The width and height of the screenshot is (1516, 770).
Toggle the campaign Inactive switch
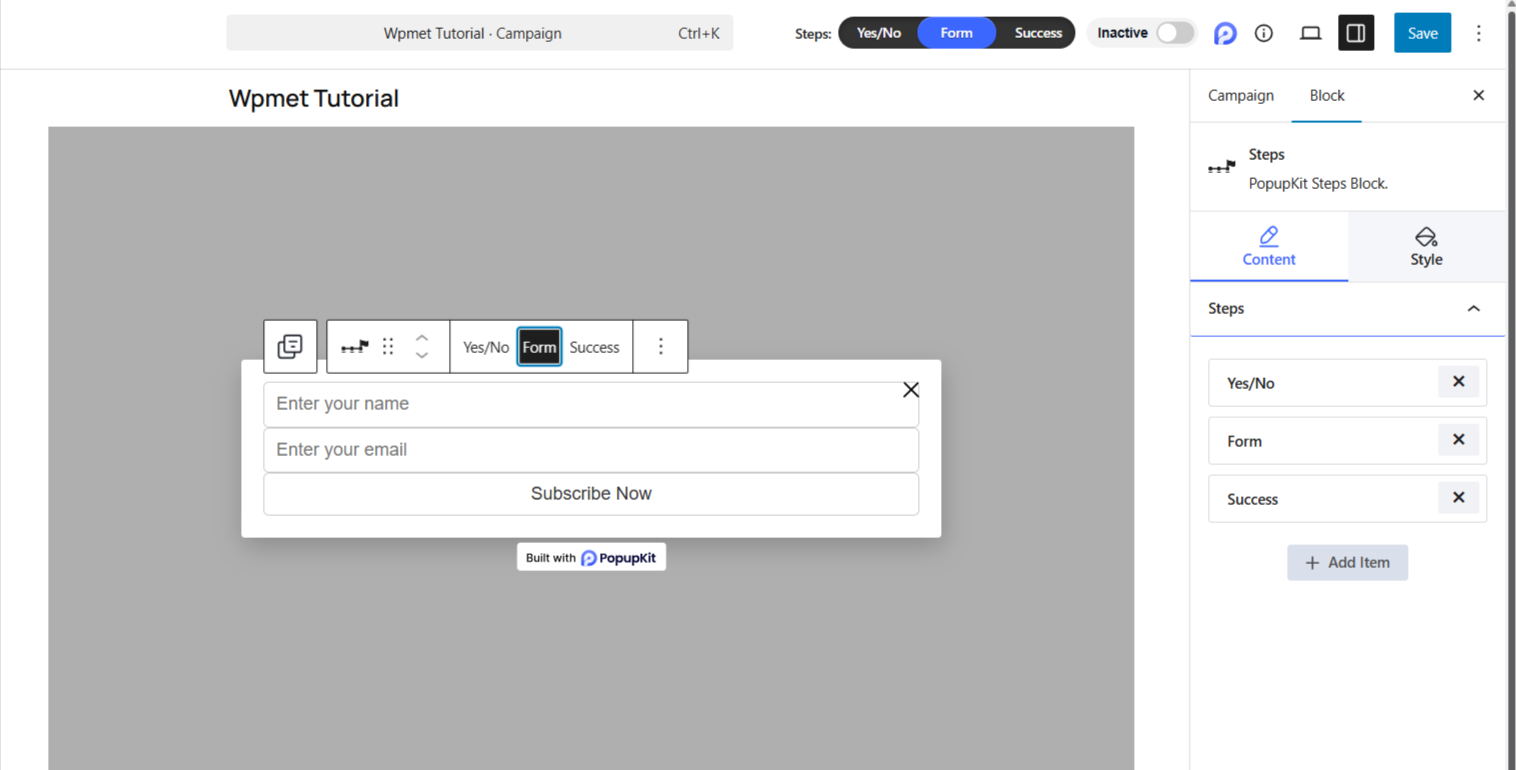(x=1170, y=32)
